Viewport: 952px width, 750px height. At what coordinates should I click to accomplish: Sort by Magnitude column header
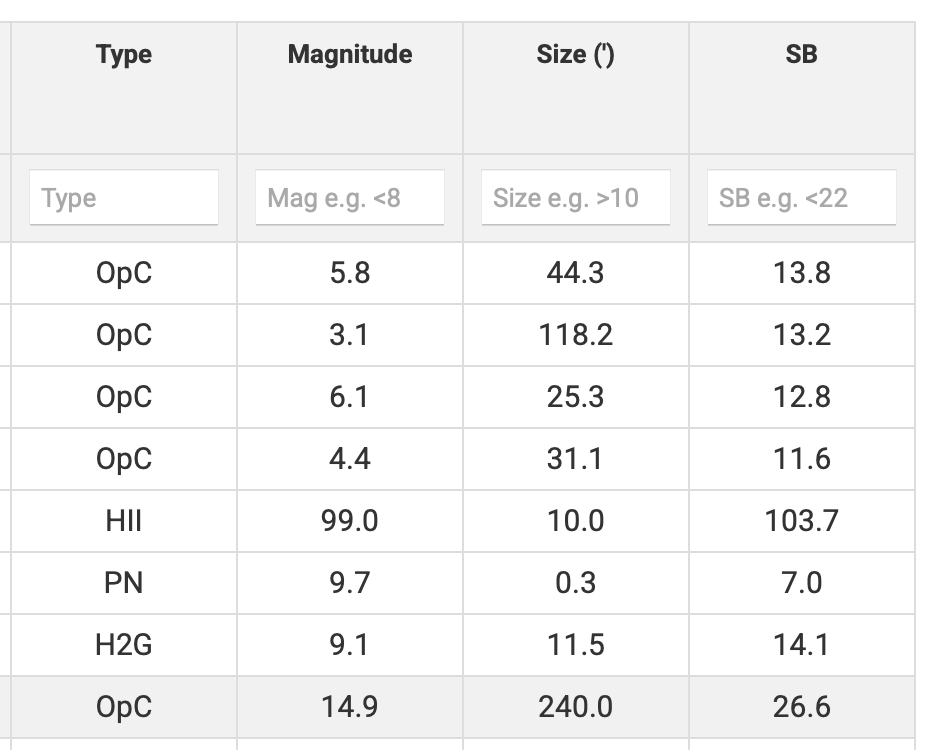tap(350, 54)
